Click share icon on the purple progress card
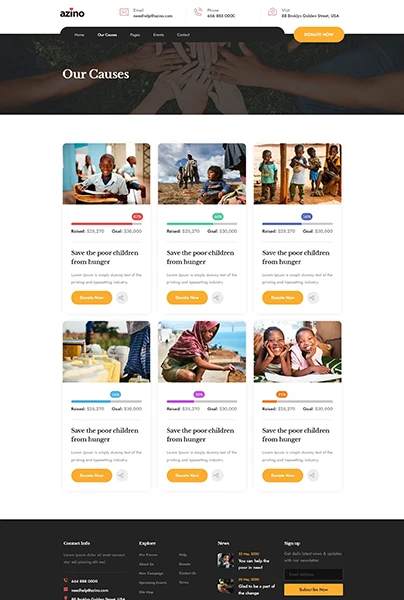The width and height of the screenshot is (404, 600). click(217, 475)
